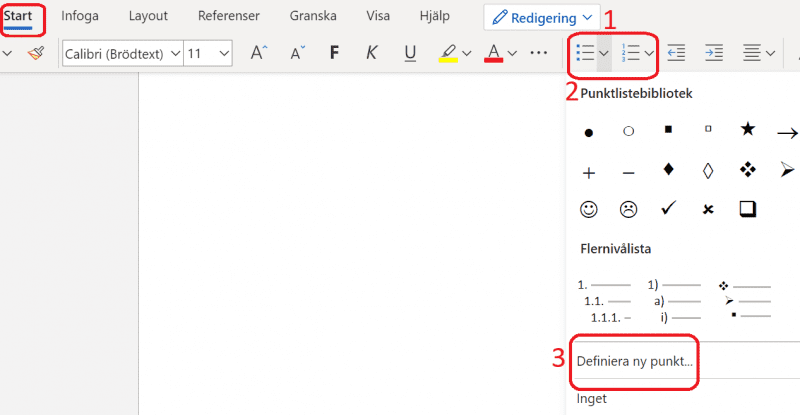Open the numbered list dropdown arrow

pyautogui.click(x=649, y=53)
